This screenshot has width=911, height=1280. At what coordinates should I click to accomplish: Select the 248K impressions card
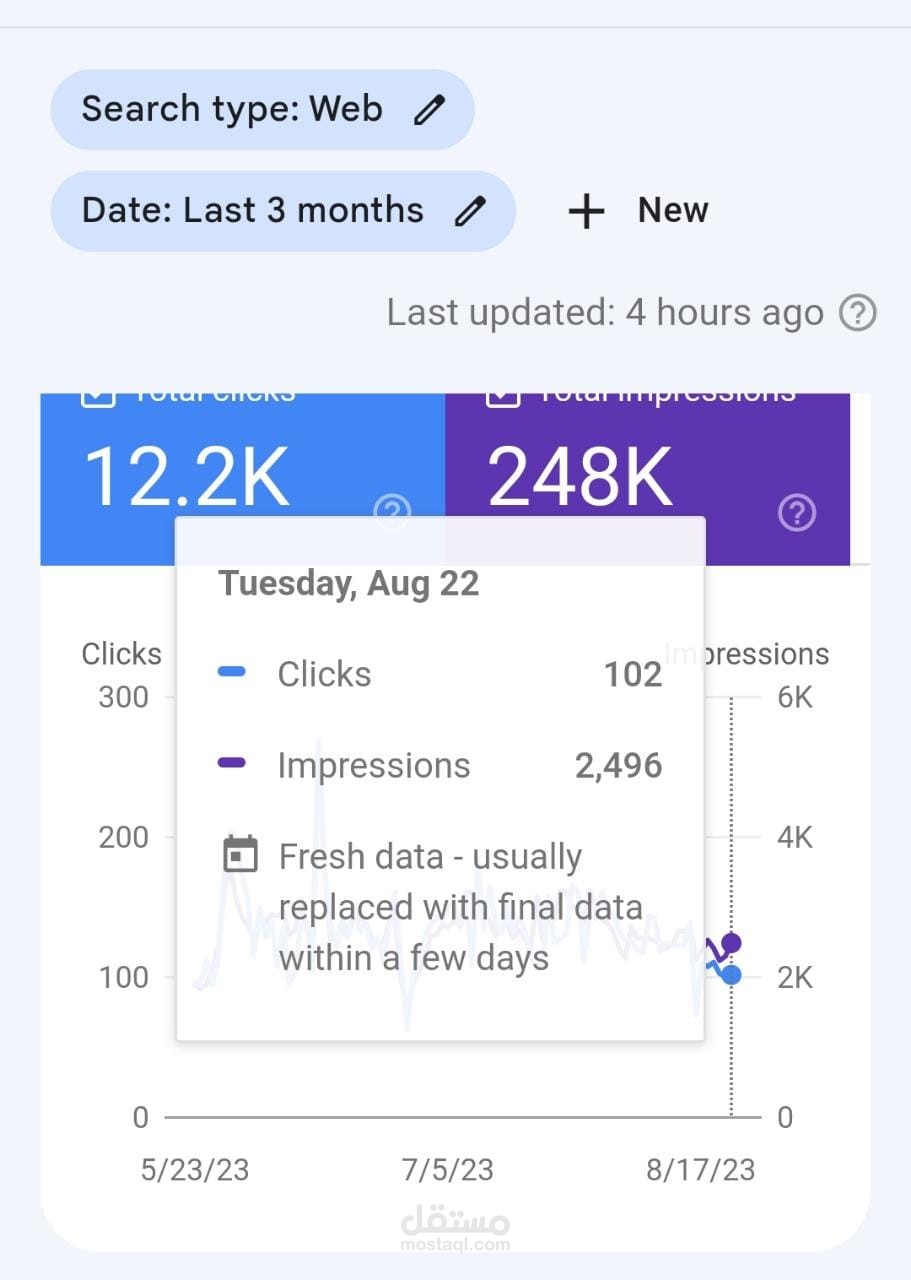(648, 479)
